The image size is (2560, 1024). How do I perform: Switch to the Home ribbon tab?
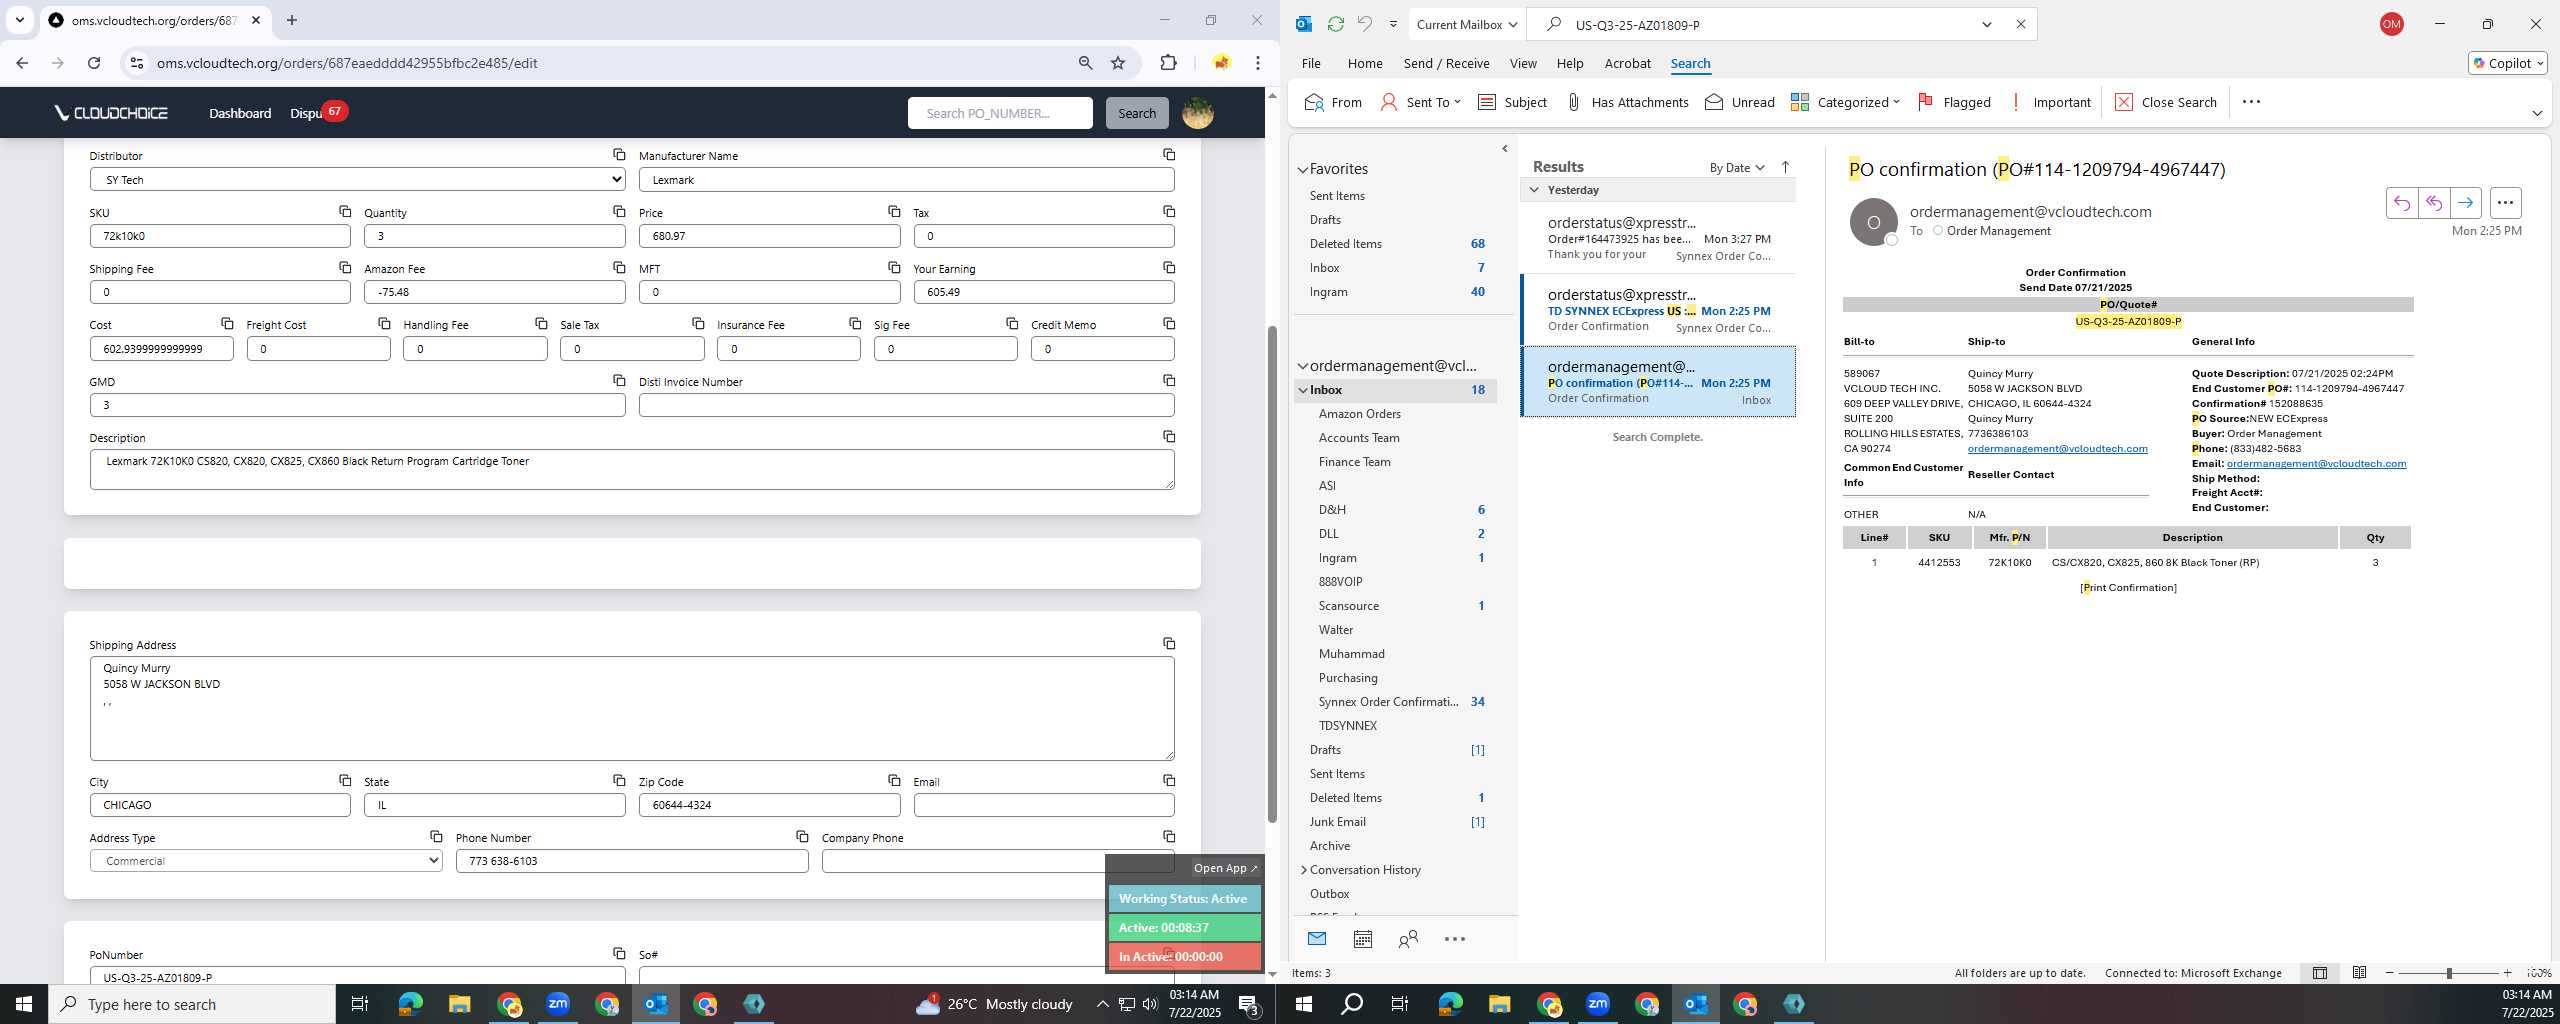pyautogui.click(x=1364, y=63)
